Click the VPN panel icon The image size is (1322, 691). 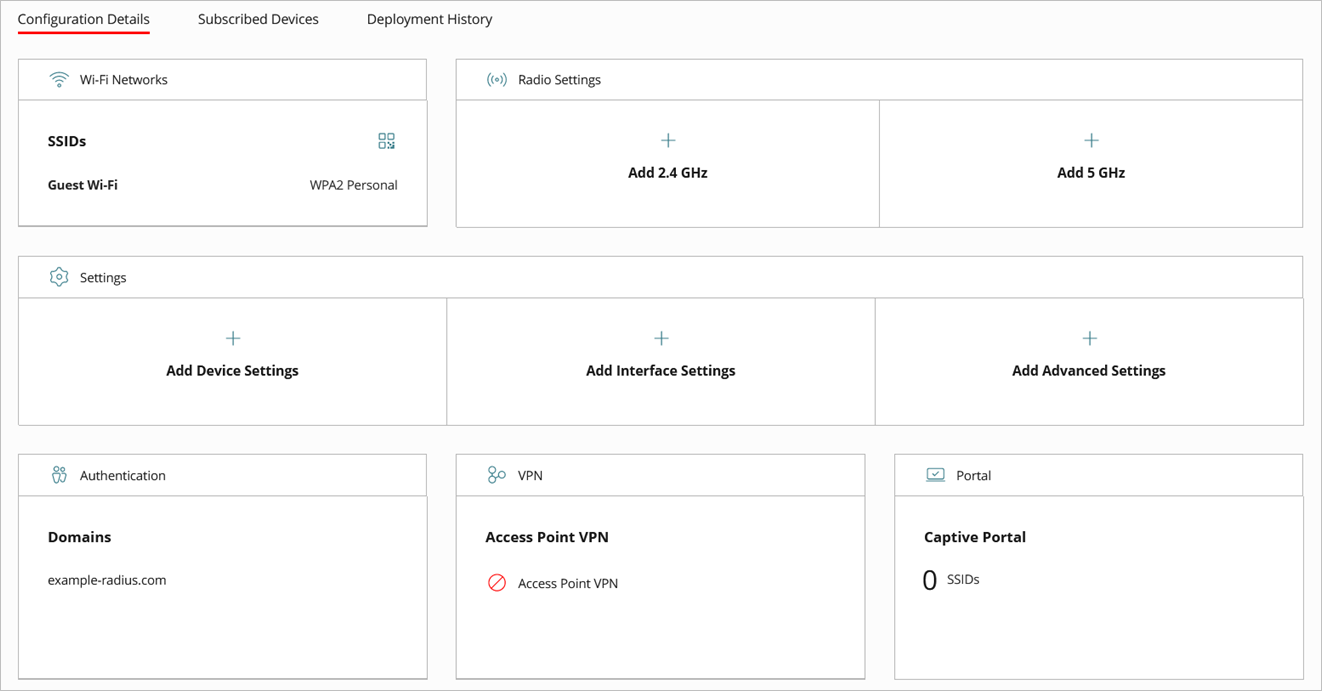click(x=497, y=475)
